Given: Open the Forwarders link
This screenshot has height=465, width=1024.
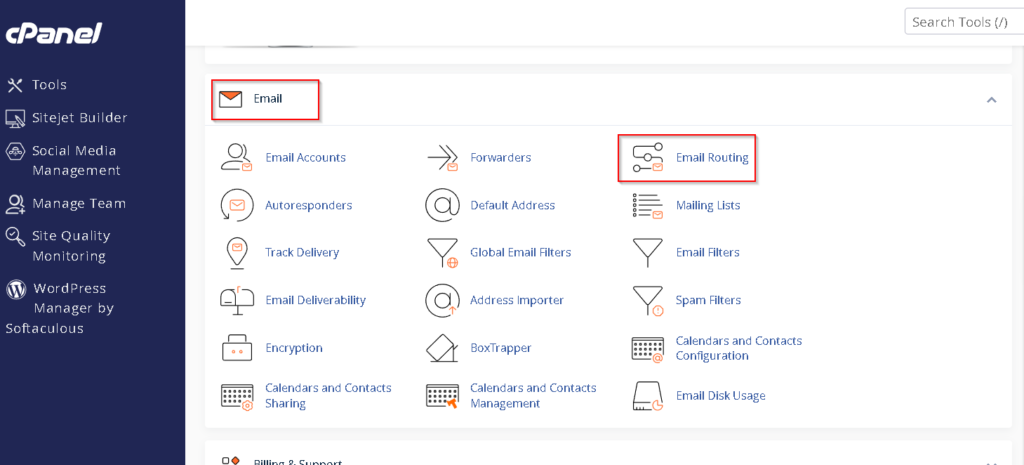Looking at the screenshot, I should pyautogui.click(x=501, y=157).
